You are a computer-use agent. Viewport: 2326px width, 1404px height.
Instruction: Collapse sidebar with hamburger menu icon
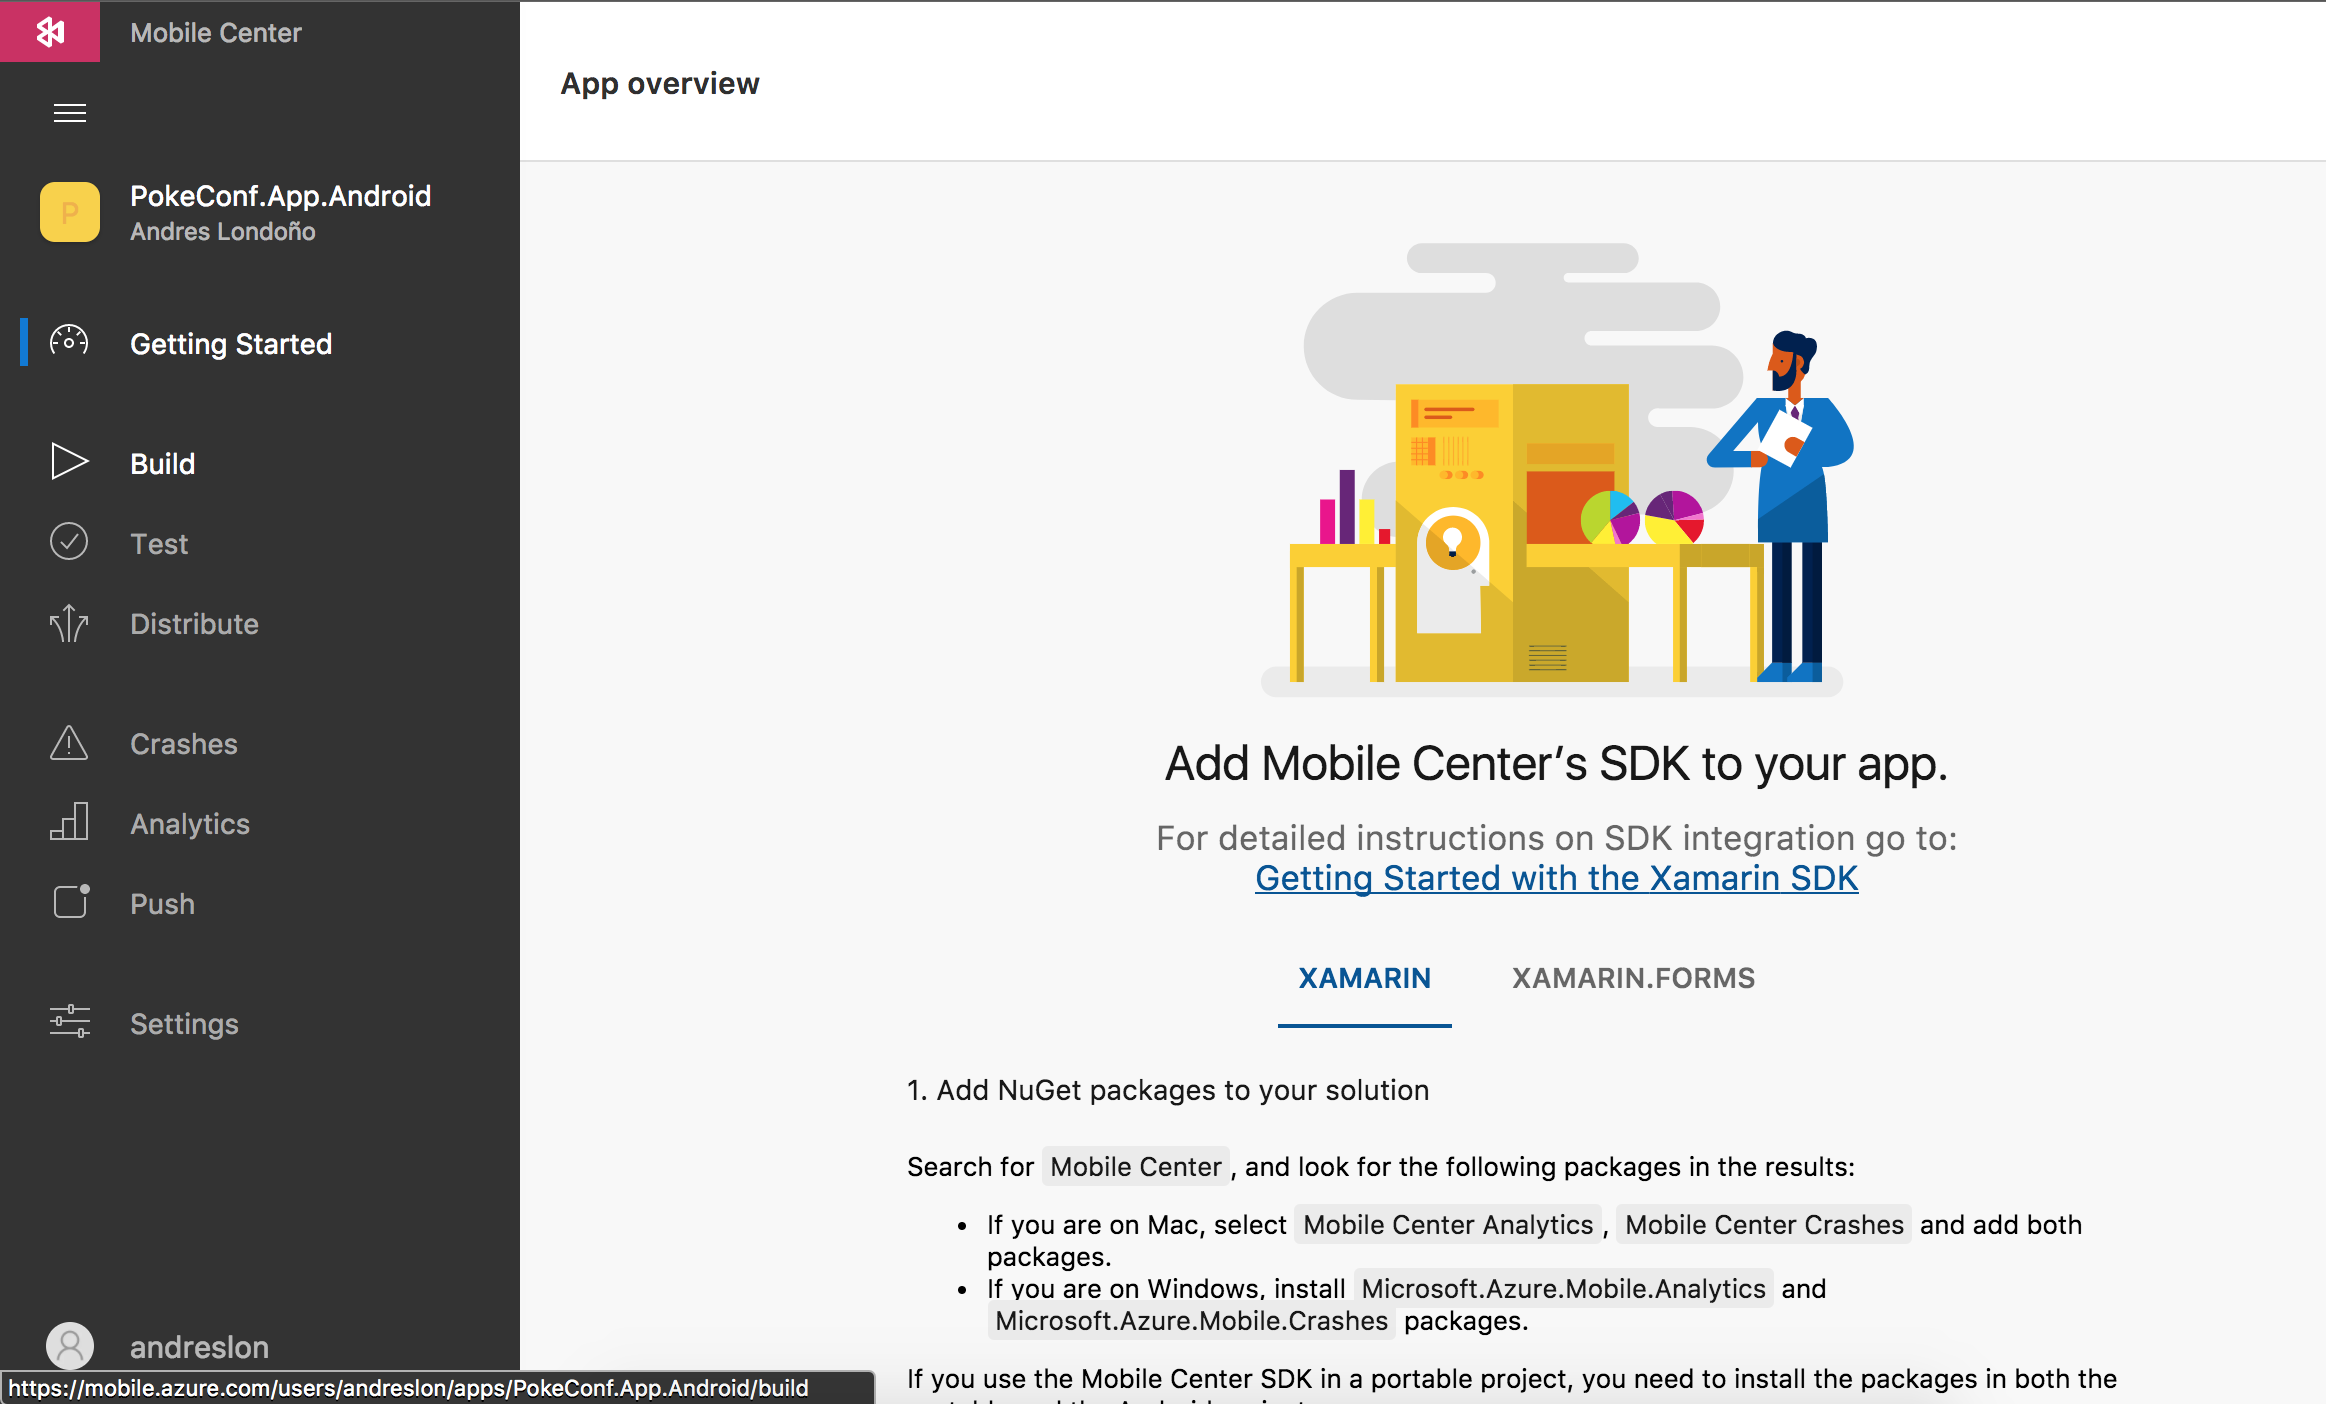69,113
